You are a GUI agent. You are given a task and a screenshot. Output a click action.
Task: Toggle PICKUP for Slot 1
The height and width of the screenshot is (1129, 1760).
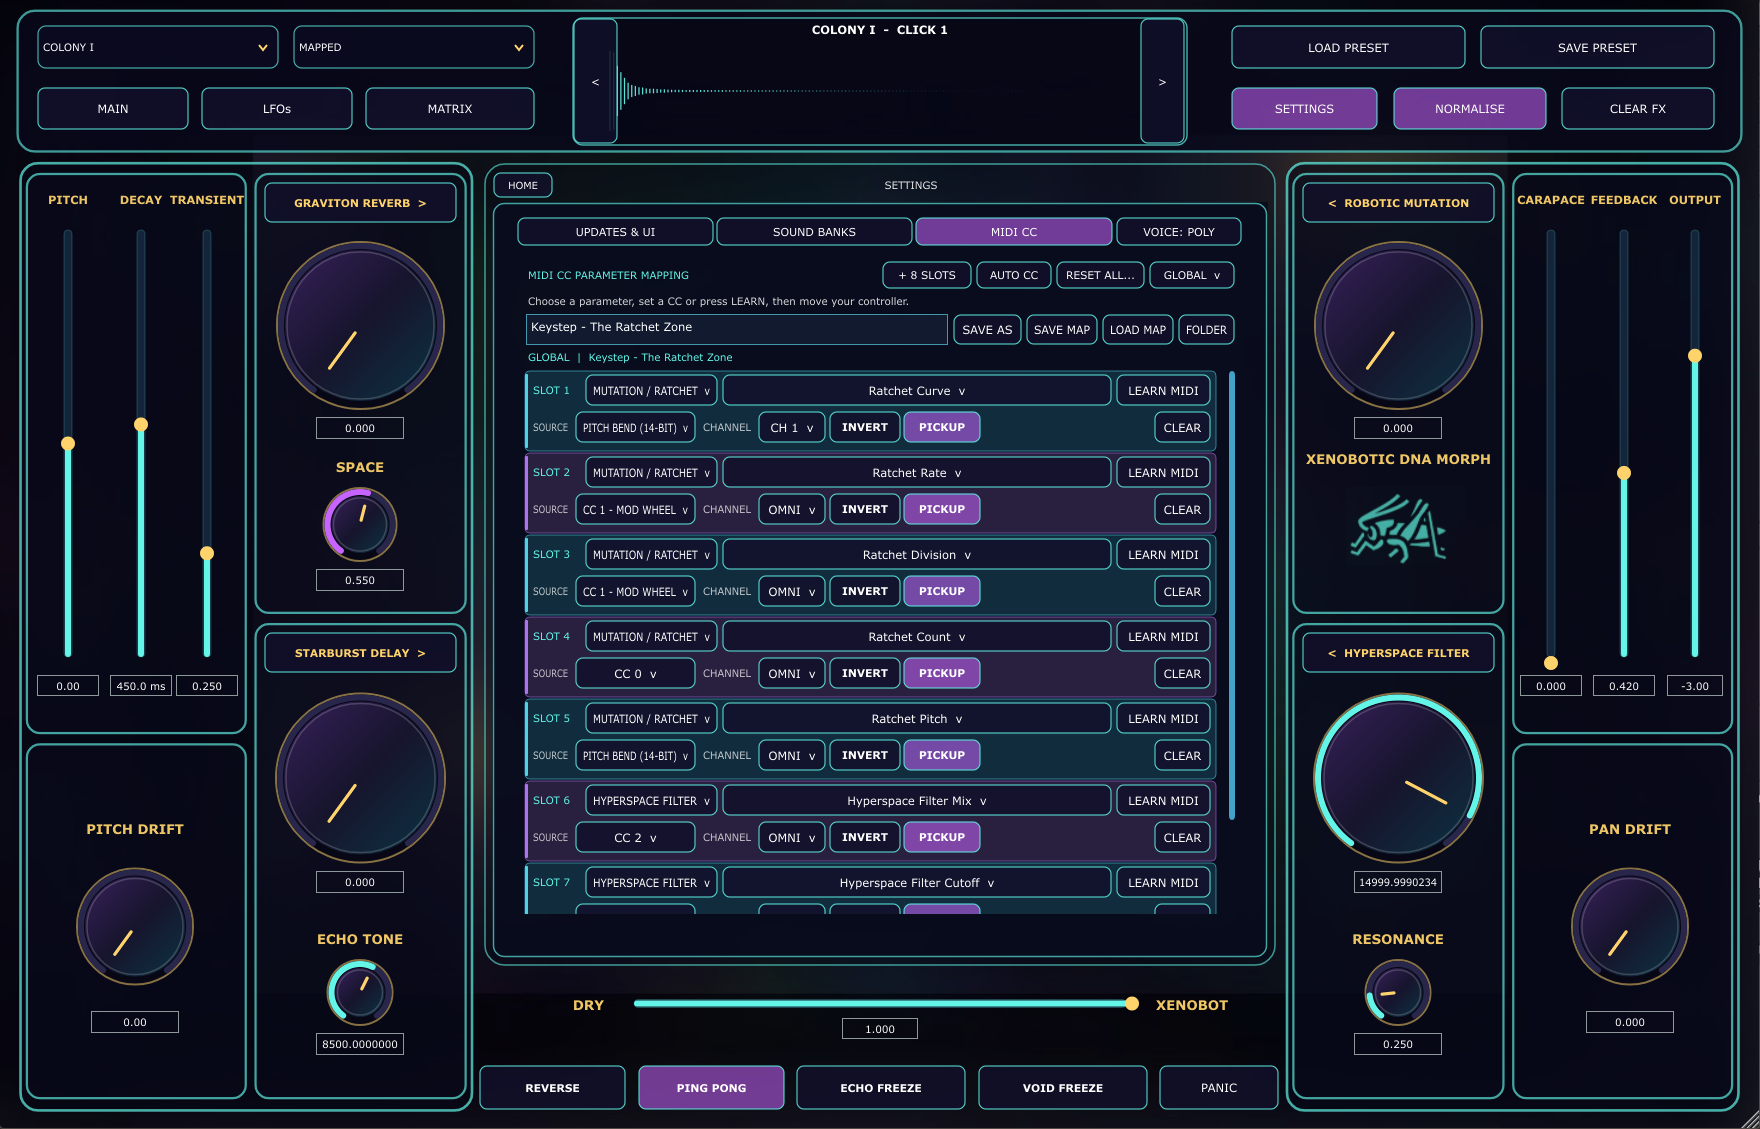pyautogui.click(x=942, y=427)
